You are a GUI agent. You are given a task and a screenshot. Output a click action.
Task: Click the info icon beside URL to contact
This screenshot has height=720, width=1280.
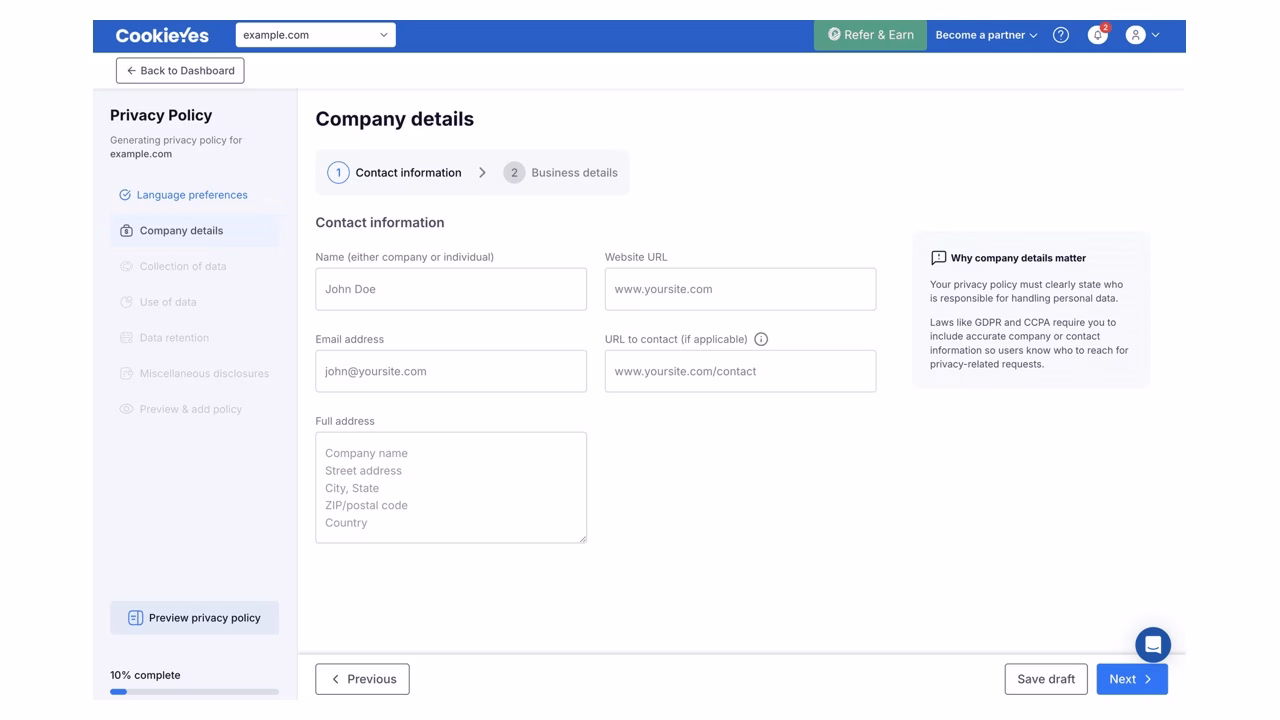point(761,339)
